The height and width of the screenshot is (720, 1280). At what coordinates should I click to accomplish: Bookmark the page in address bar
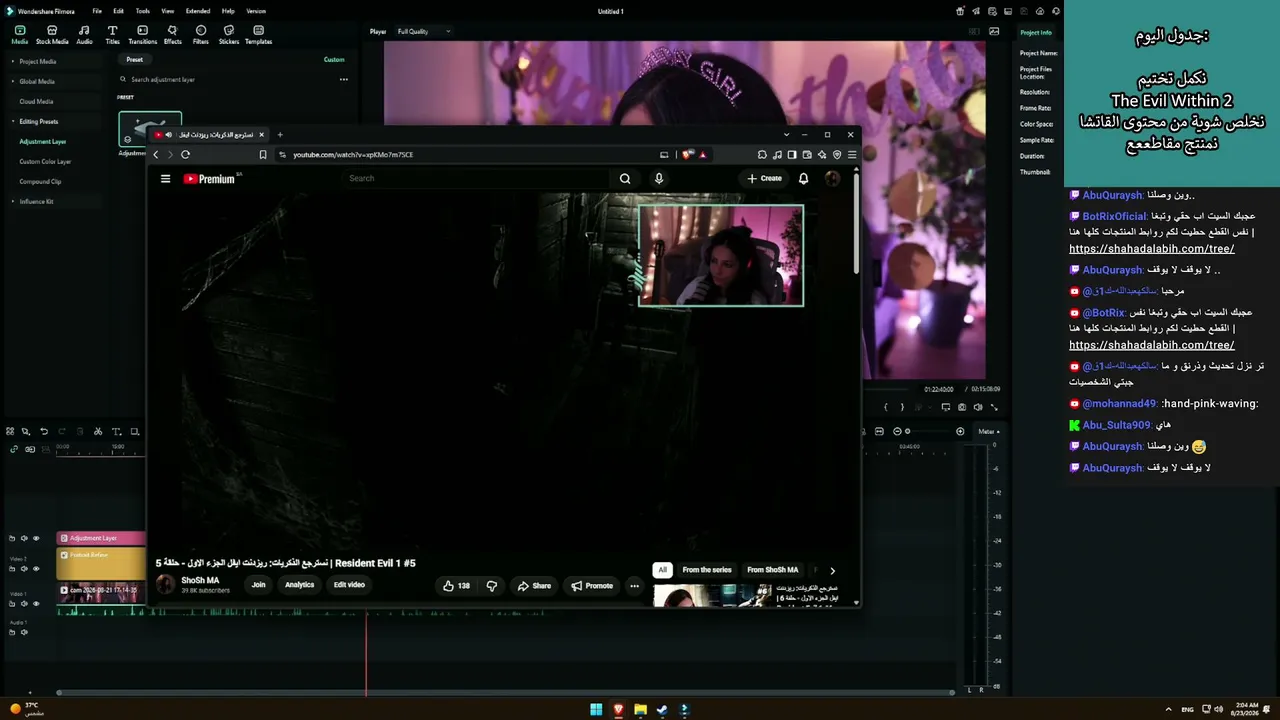[263, 154]
